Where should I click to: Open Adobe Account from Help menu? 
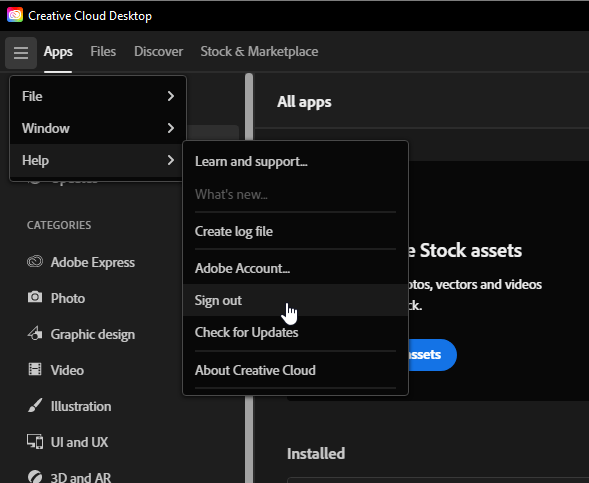pos(295,268)
